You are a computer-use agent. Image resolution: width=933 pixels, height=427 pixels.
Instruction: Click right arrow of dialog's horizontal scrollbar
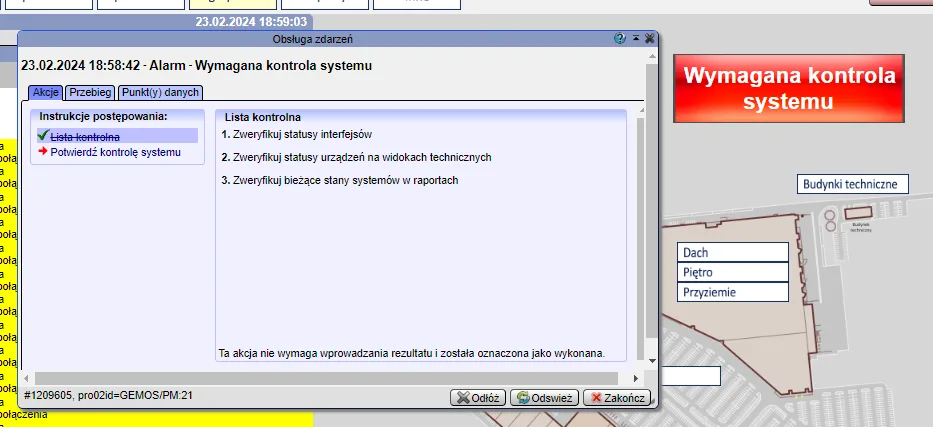(x=635, y=378)
